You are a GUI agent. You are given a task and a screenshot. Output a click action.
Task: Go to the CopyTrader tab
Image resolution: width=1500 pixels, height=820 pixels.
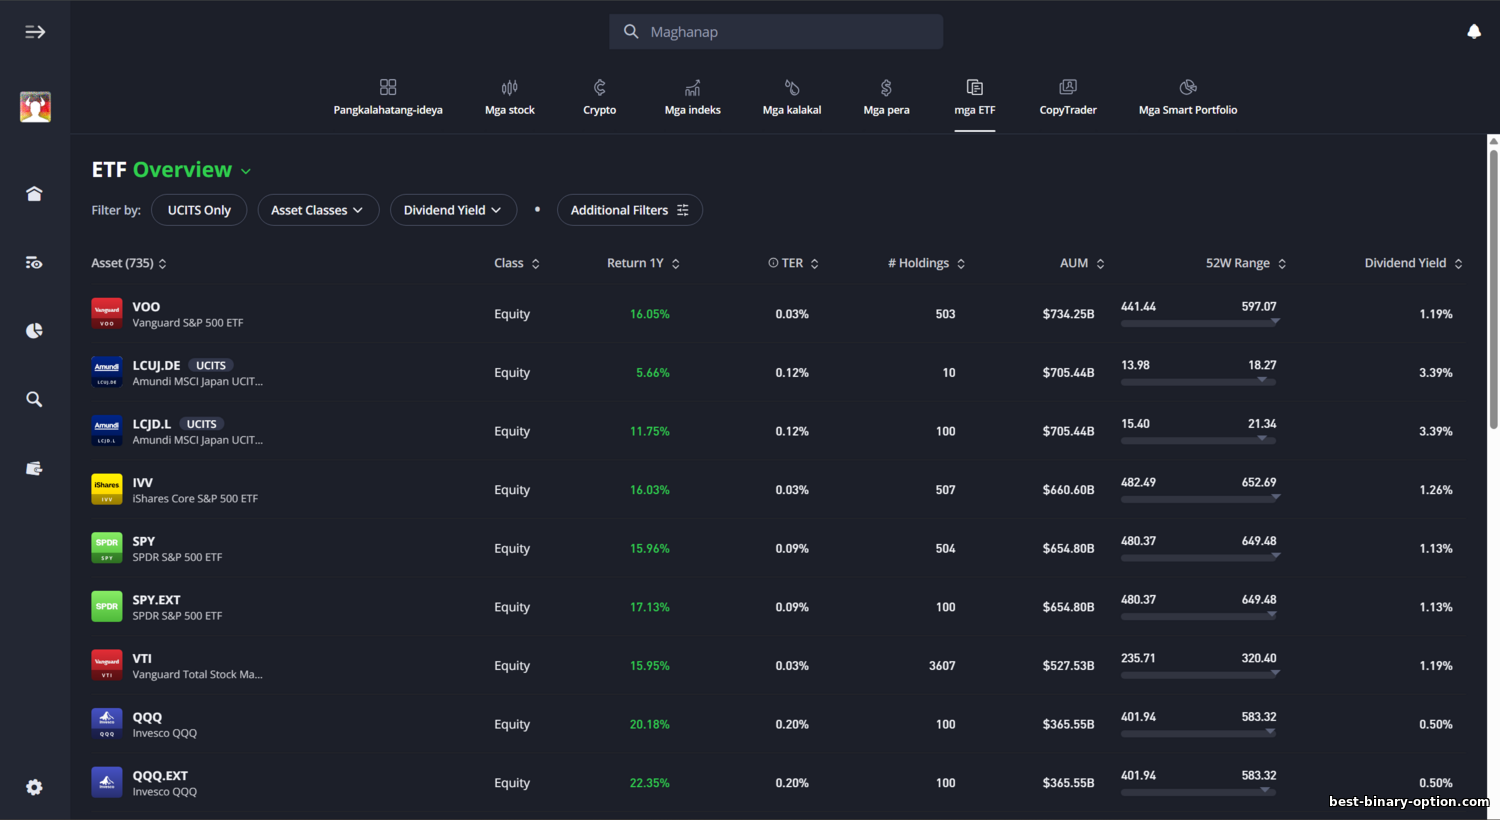pyautogui.click(x=1067, y=97)
